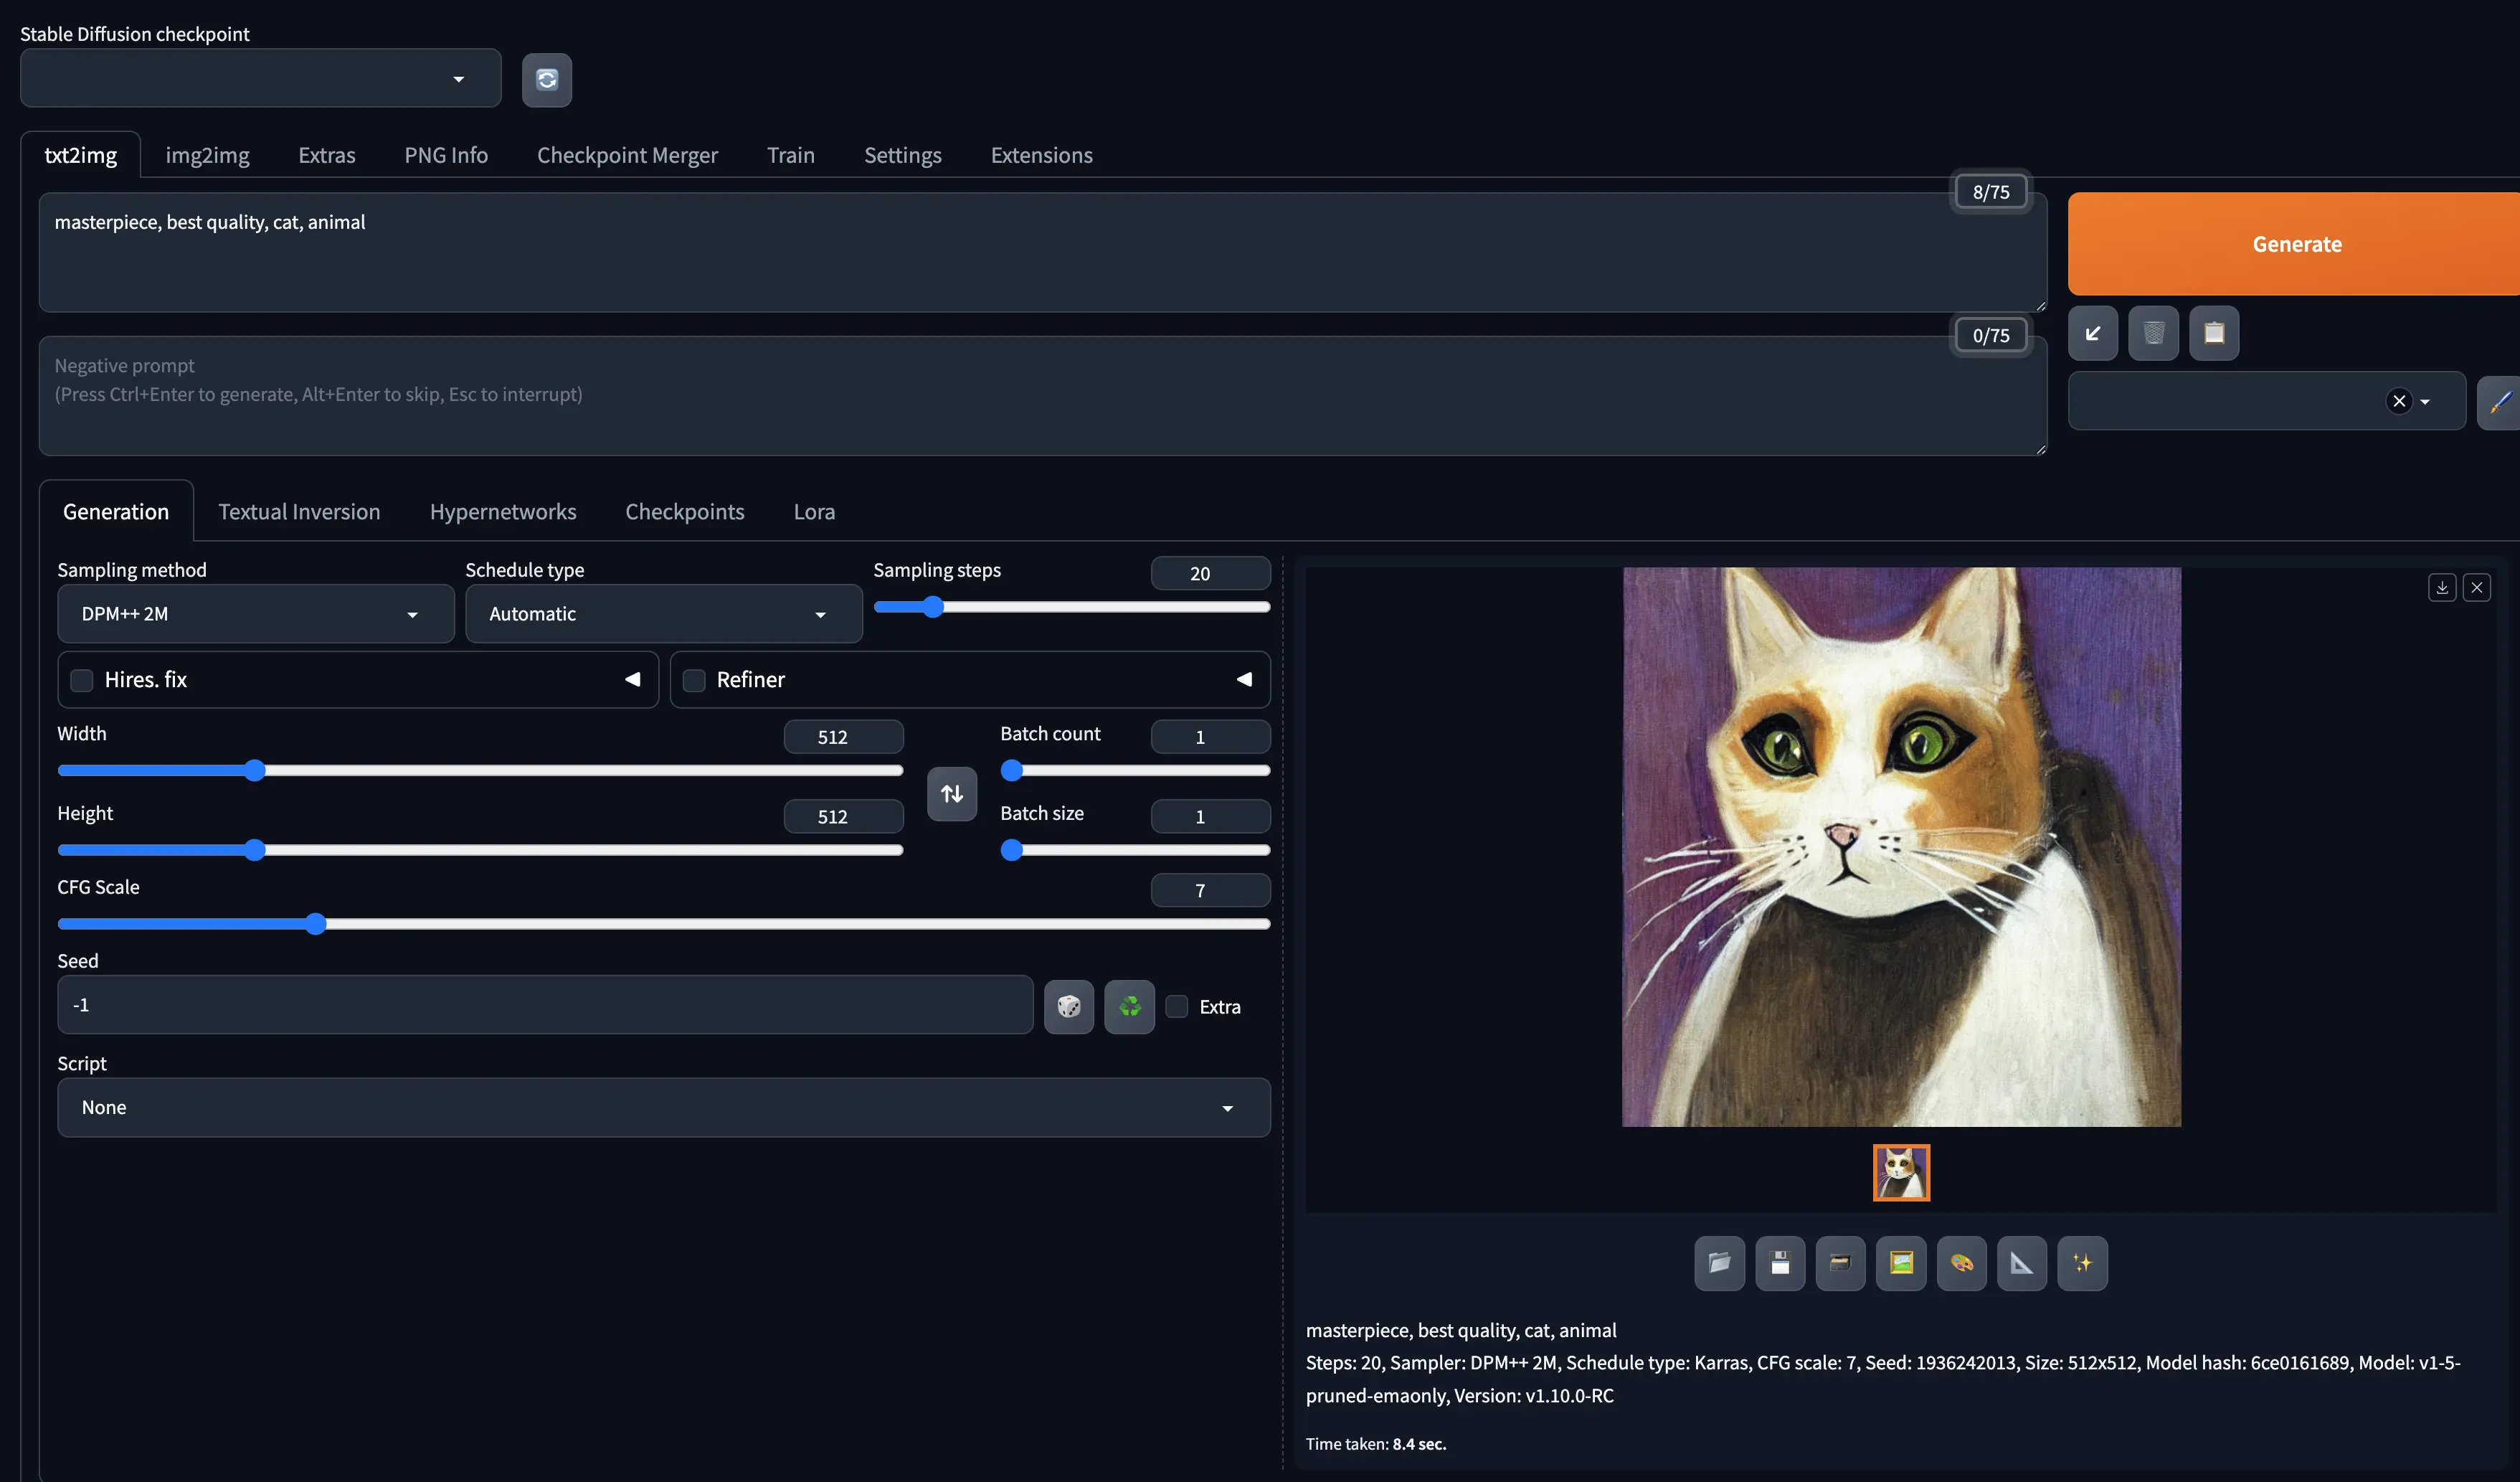Open the PNG Info tab
Image resolution: width=2520 pixels, height=1482 pixels.
point(446,155)
